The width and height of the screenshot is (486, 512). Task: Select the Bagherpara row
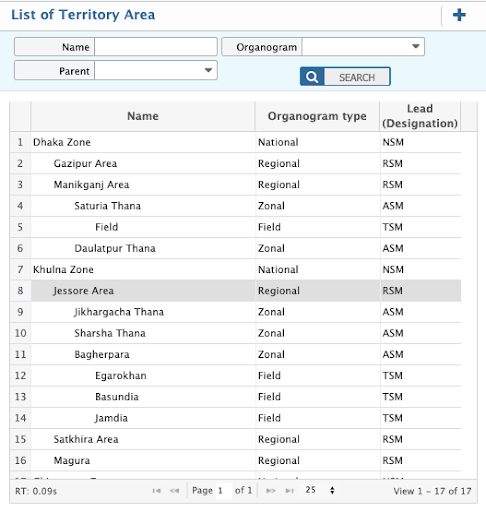[x=235, y=354]
